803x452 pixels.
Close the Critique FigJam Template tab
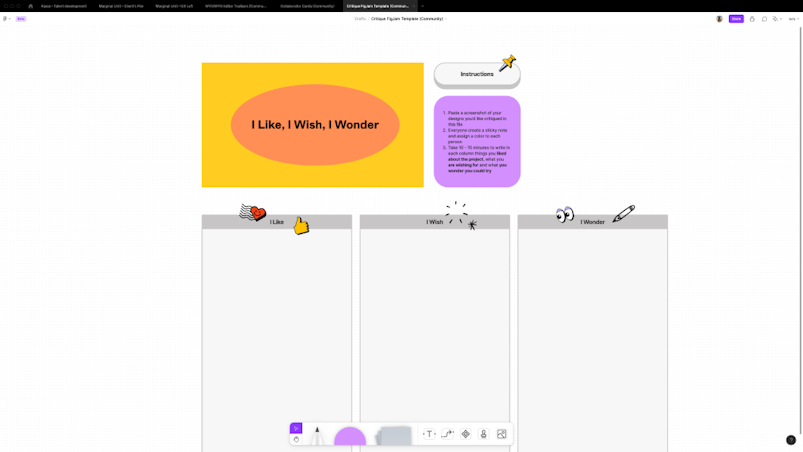pos(413,6)
